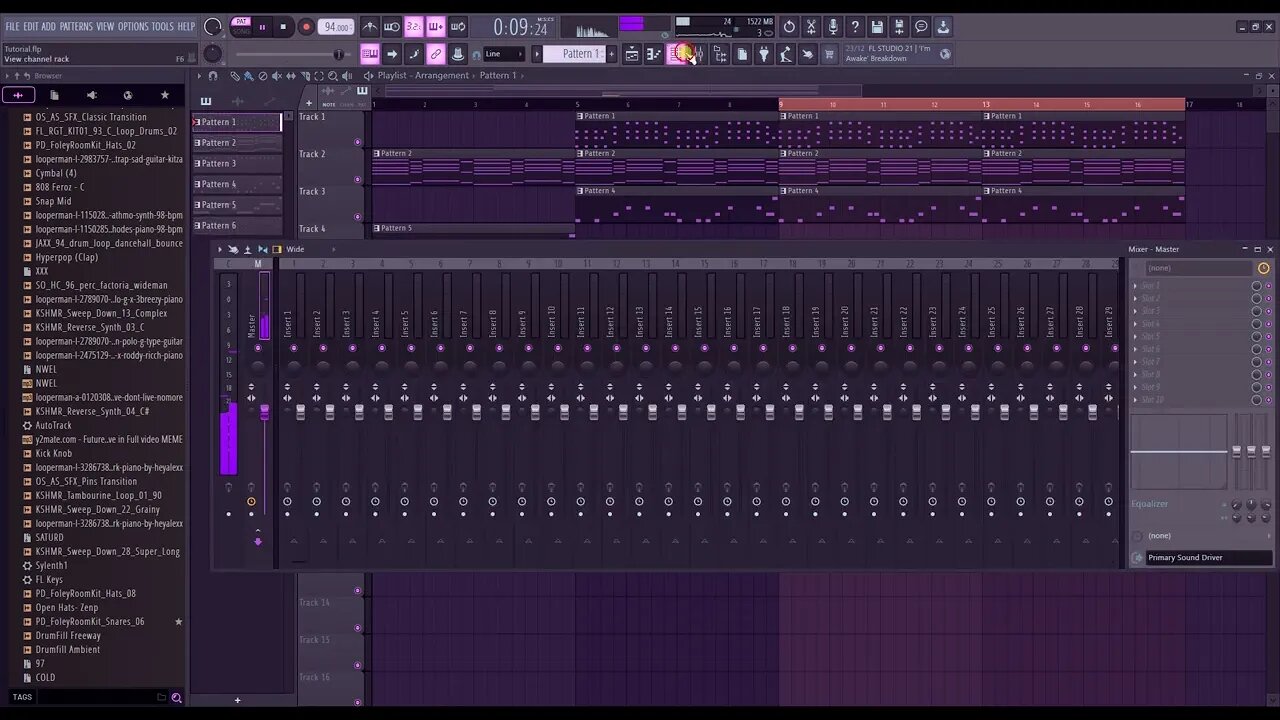Viewport: 1280px width, 720px height.
Task: Click the tempo field showing 94
Action: [337, 27]
